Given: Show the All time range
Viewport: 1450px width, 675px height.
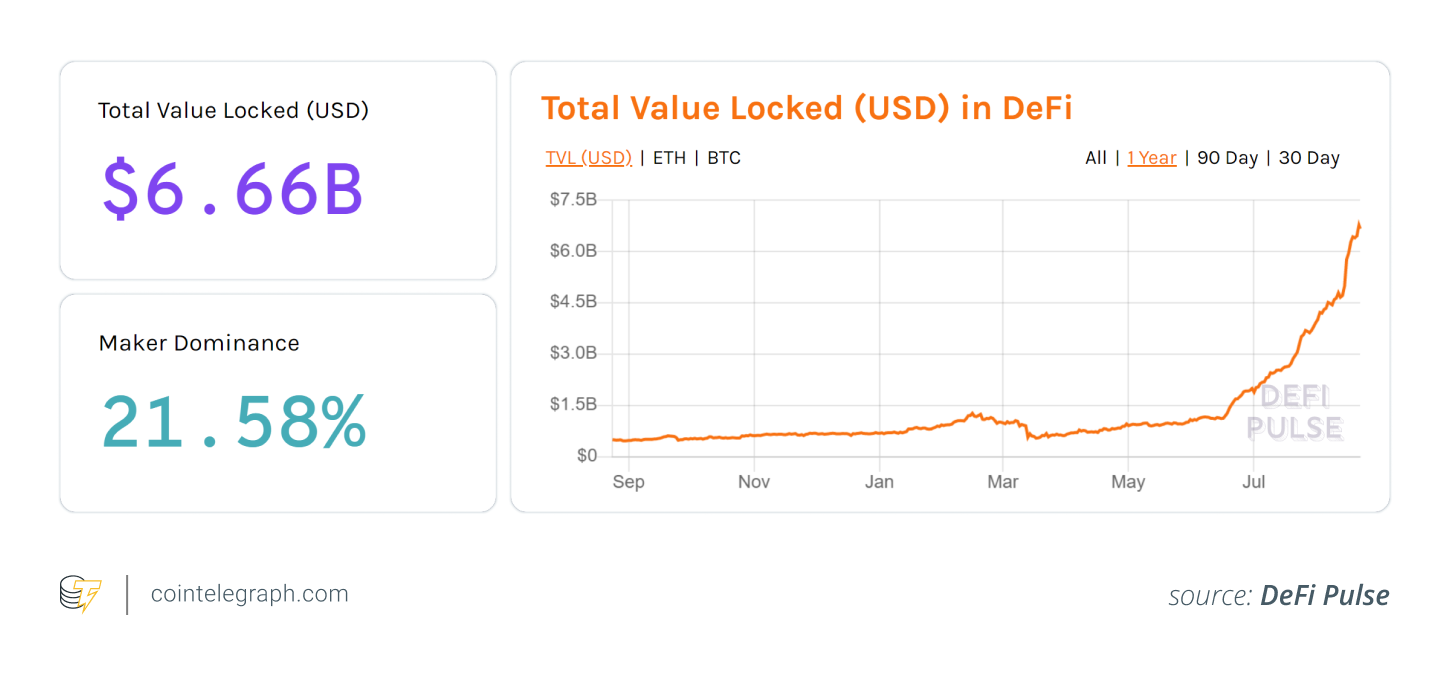Looking at the screenshot, I should tap(1095, 158).
